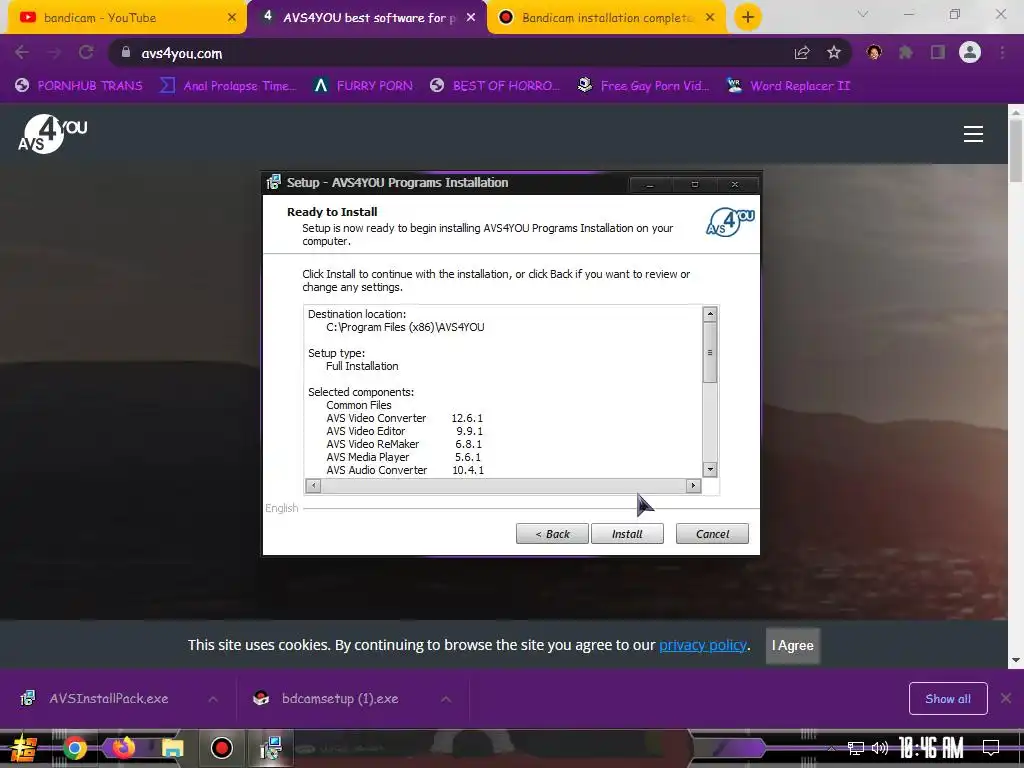This screenshot has height=768, width=1024.
Task: Select the AVS Video Converter component line
Action: [x=405, y=418]
